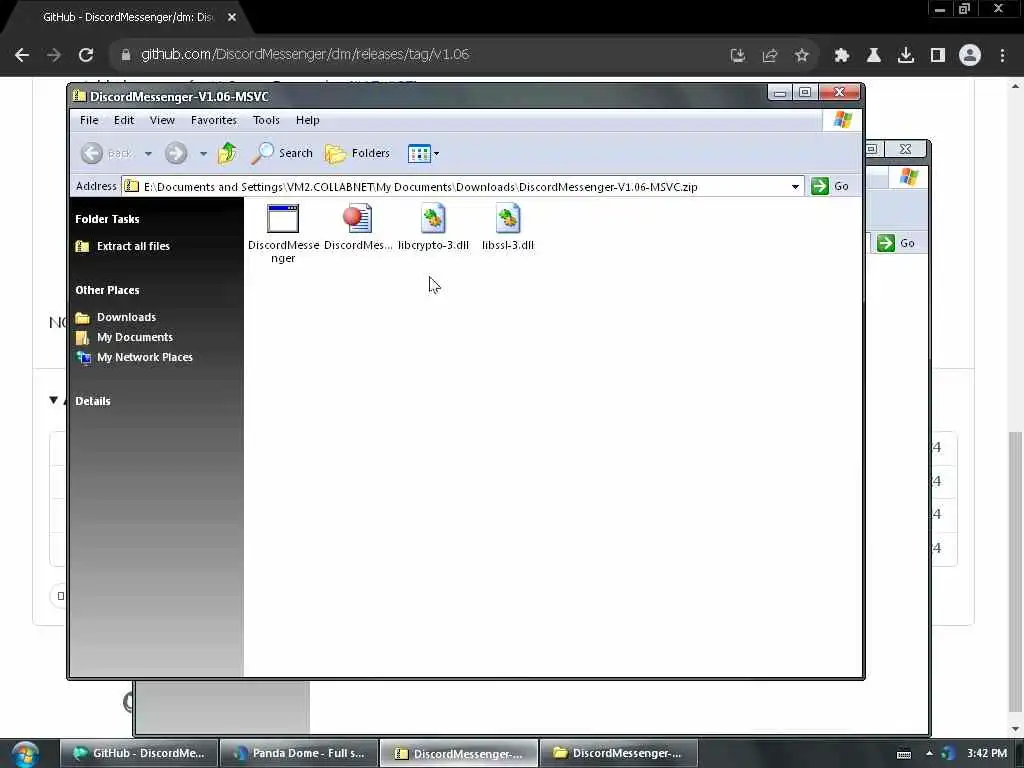This screenshot has height=768, width=1024.
Task: Open the Edit menu
Action: [123, 120]
